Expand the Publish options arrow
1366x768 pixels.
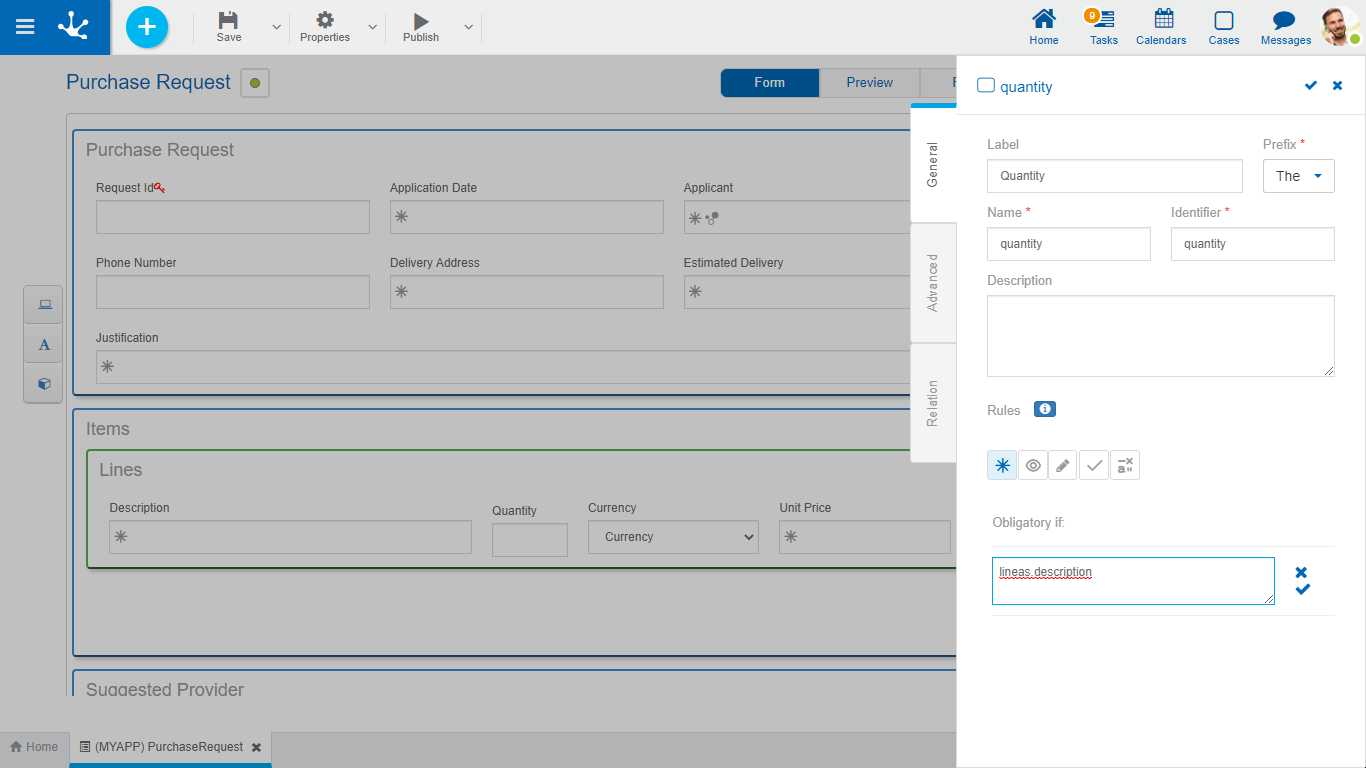pyautogui.click(x=468, y=27)
